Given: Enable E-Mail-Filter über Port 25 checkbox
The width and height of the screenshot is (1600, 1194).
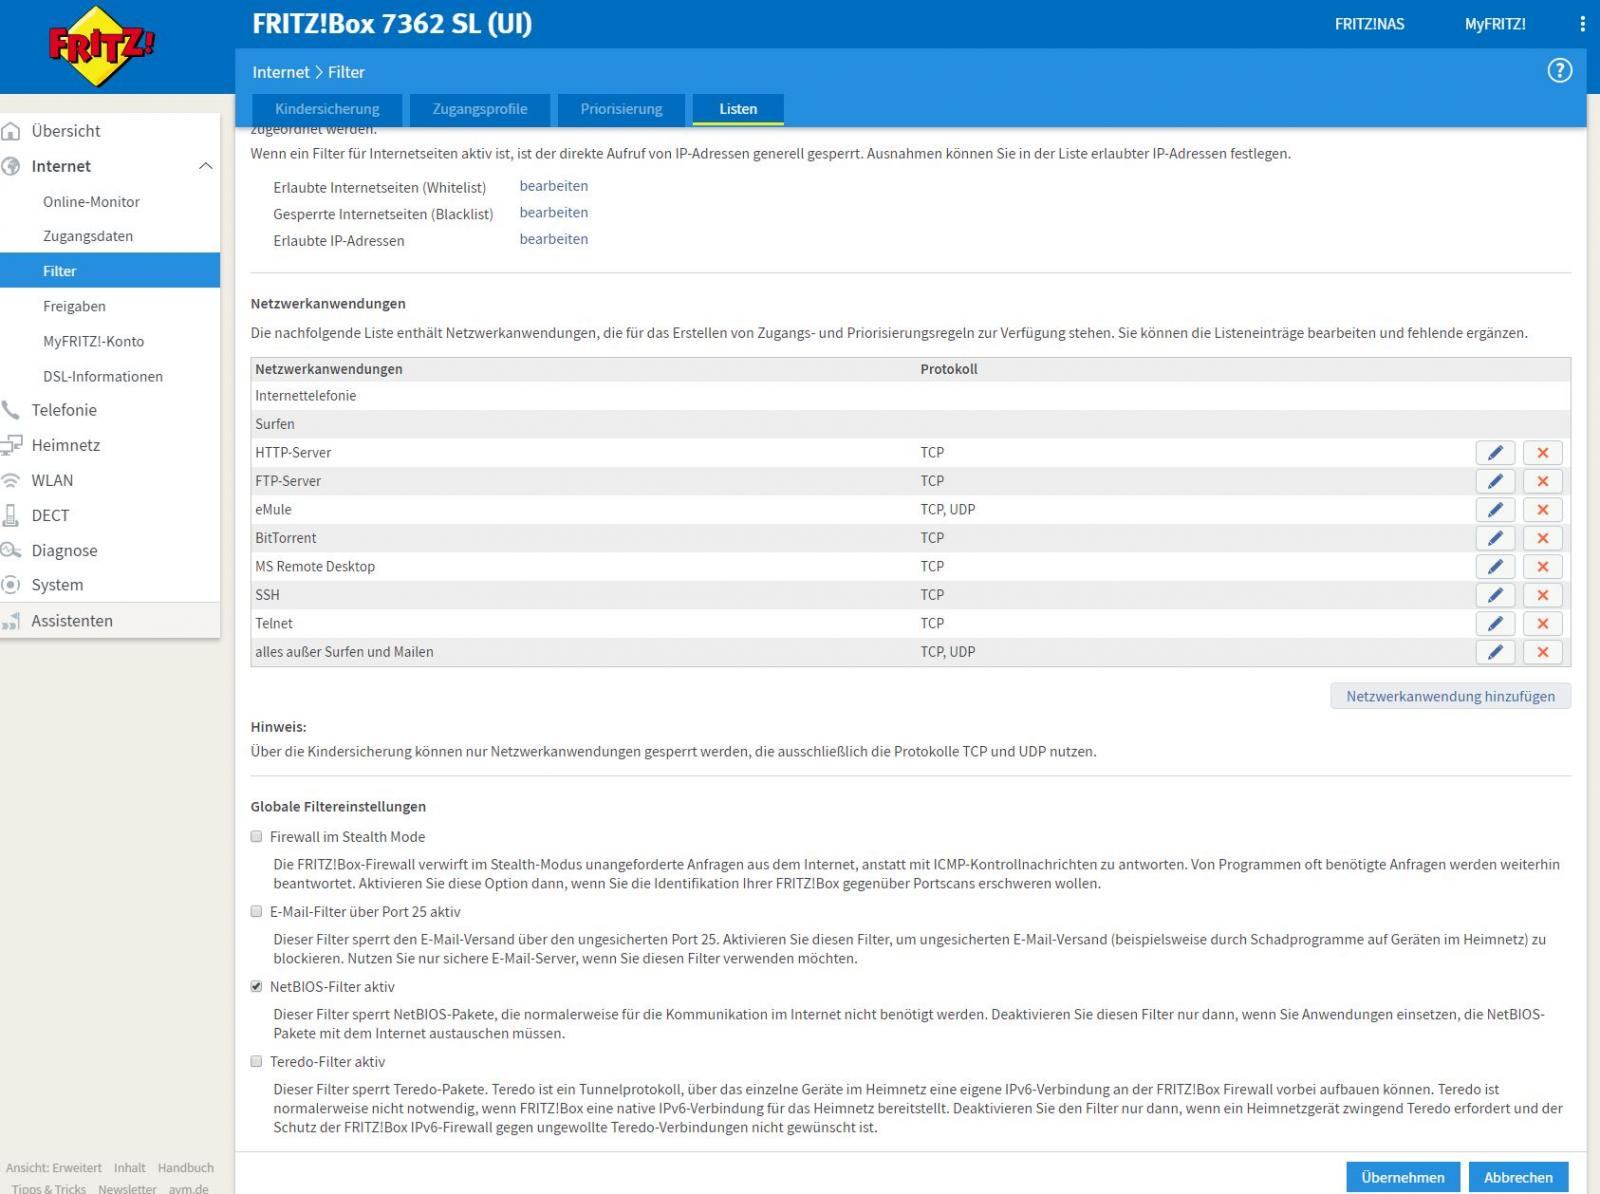Looking at the screenshot, I should coord(256,912).
